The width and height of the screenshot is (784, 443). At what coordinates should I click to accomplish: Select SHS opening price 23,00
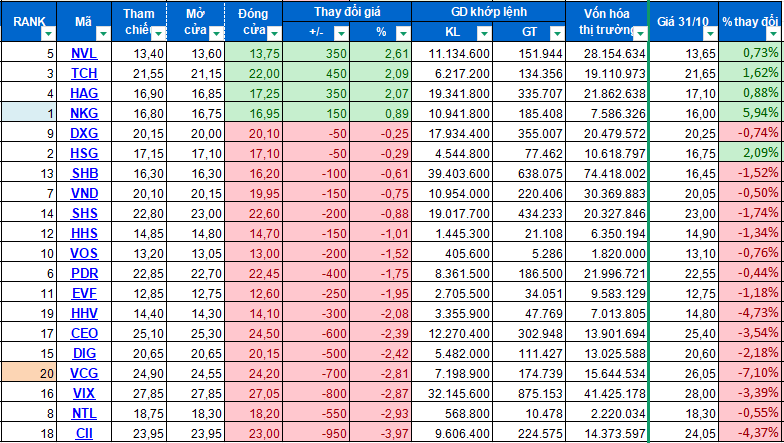coord(196,214)
